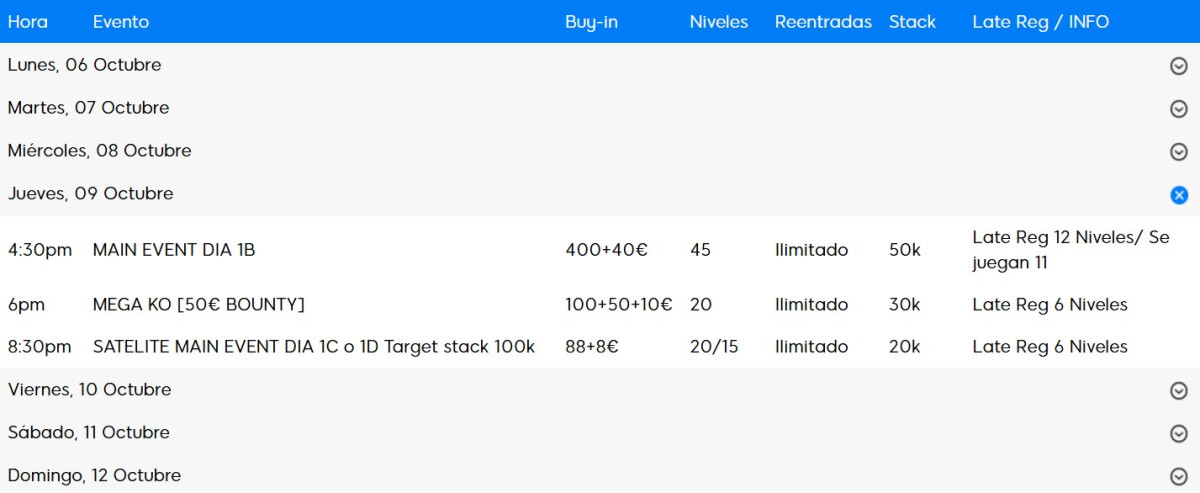1200x493 pixels.
Task: Select the MEGA KO [50€ BOUNTY] event
Action: (x=199, y=305)
